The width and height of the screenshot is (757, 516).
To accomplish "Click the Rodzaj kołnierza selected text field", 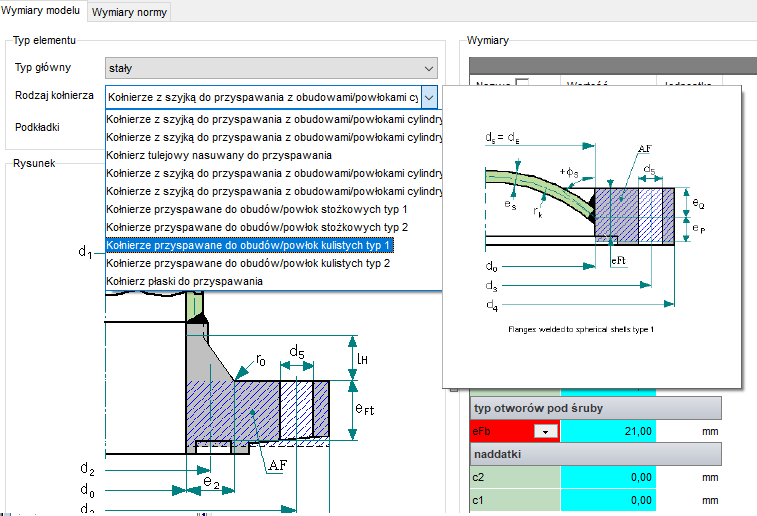I will click(263, 98).
